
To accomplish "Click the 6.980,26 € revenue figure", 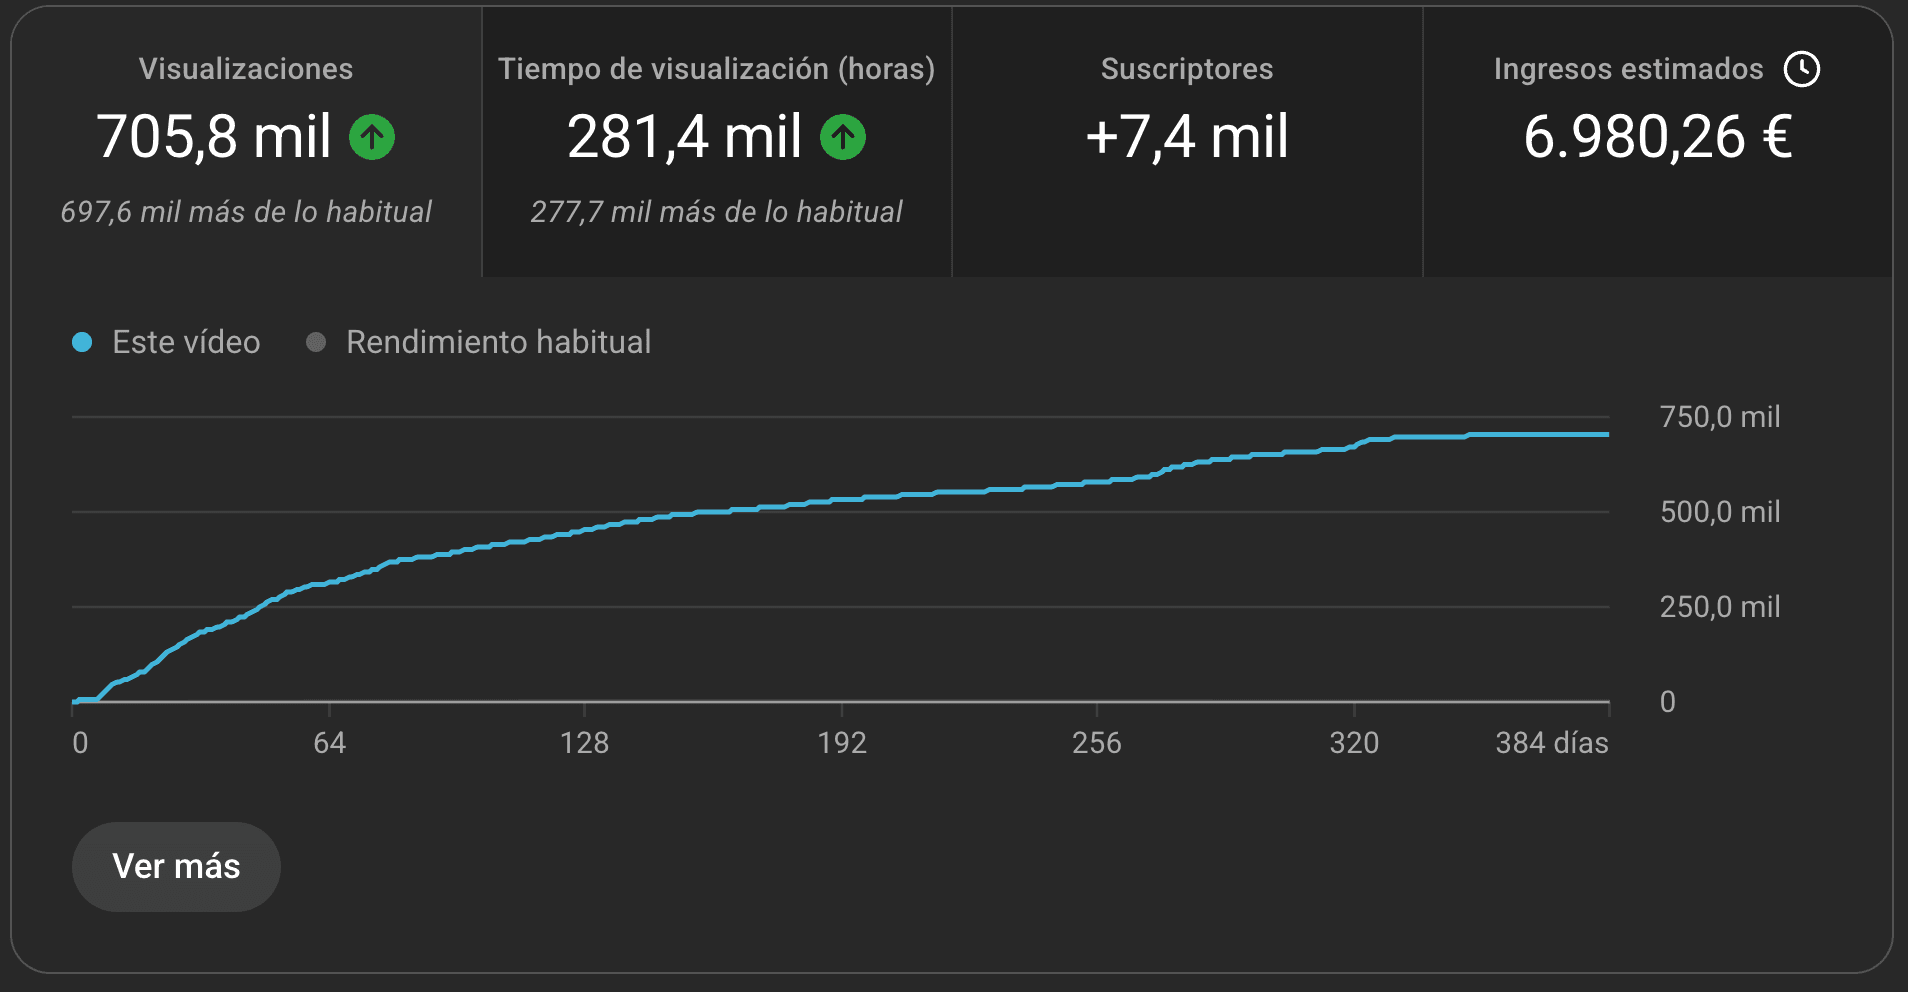I will 1657,137.
